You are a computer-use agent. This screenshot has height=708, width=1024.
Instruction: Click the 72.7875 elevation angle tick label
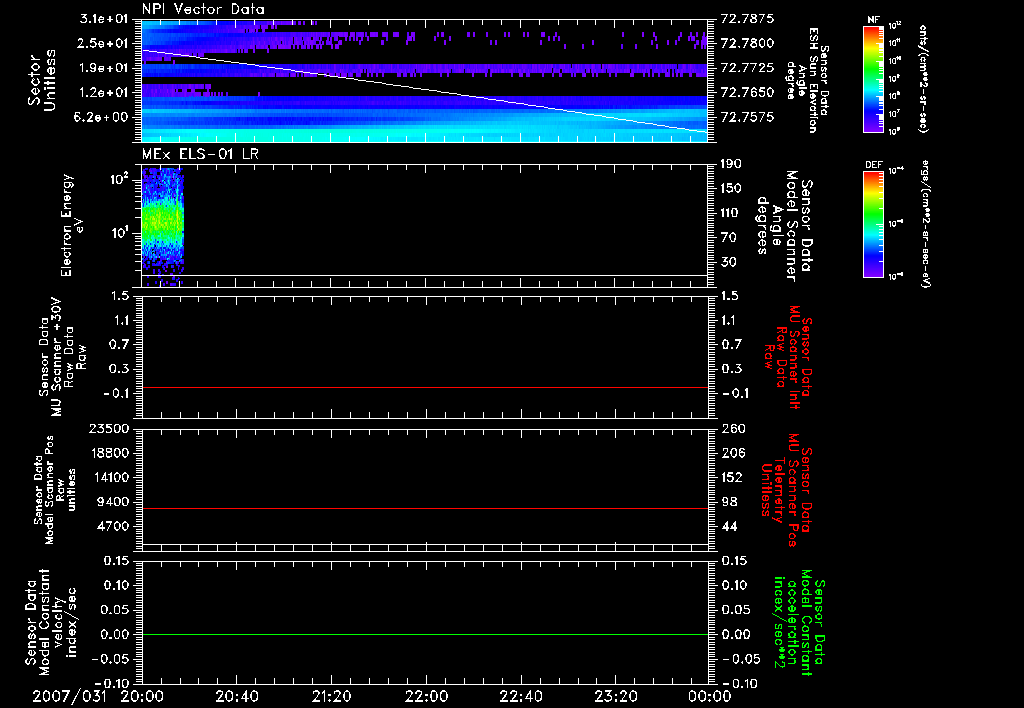[x=747, y=19]
